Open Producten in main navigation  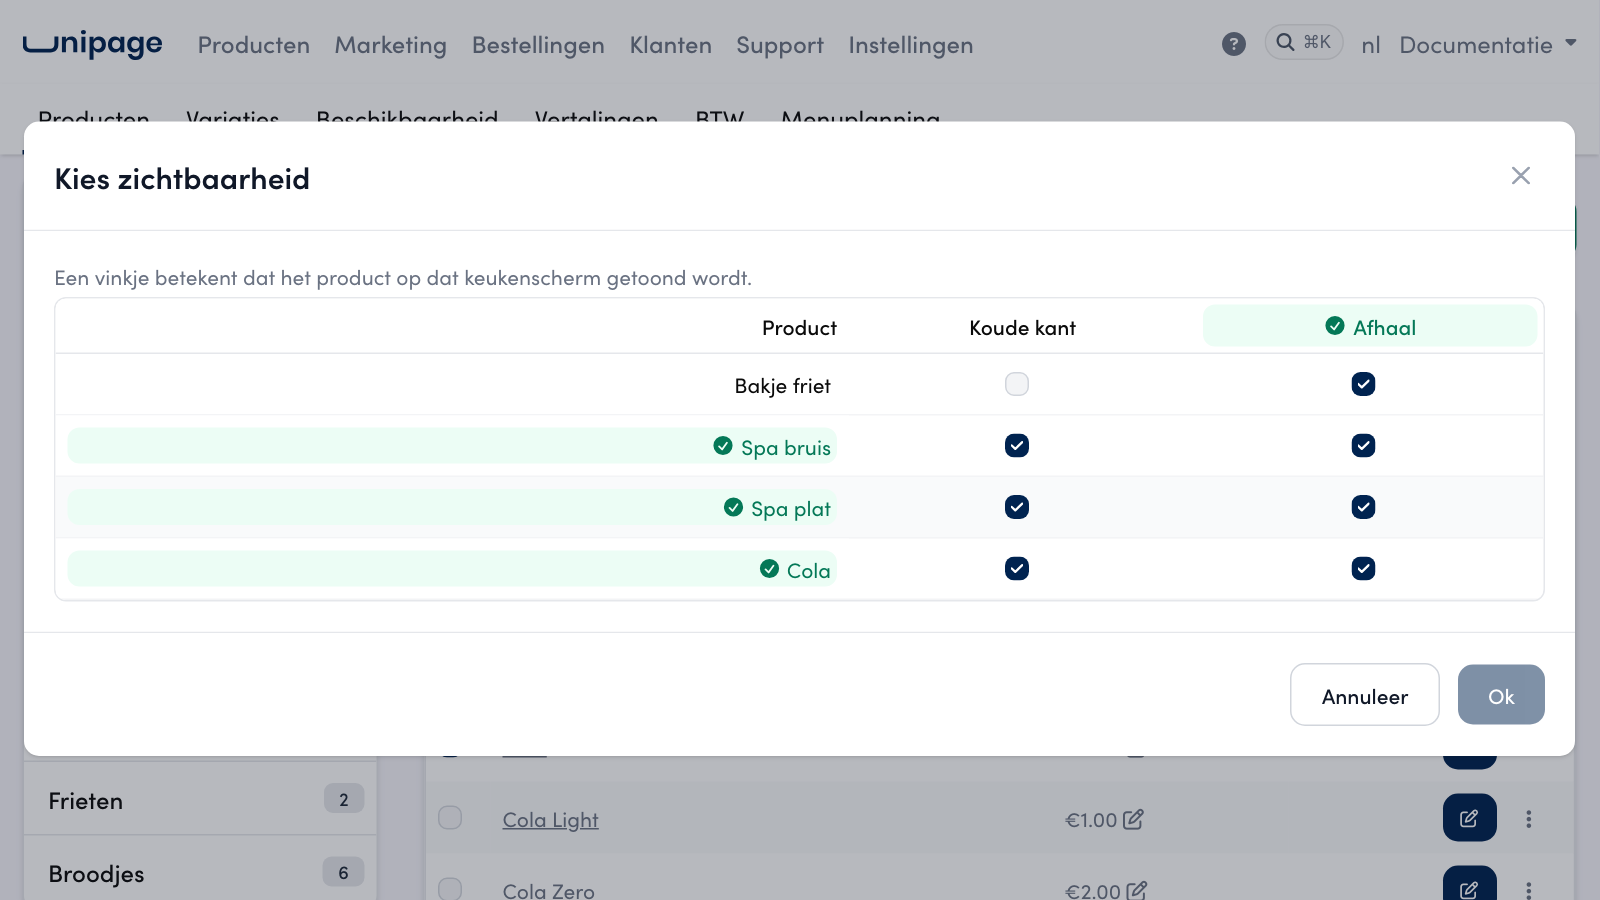[x=254, y=45]
